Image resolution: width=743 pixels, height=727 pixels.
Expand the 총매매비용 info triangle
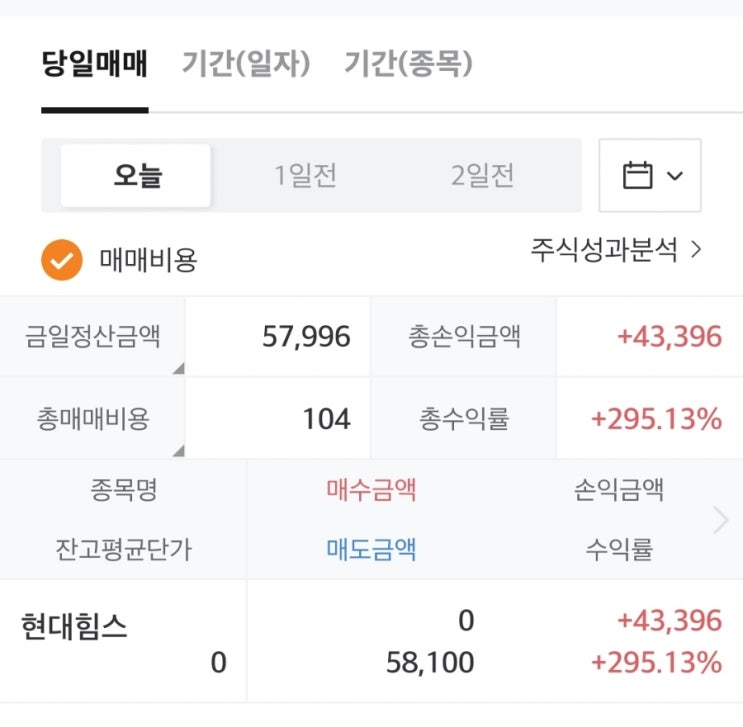point(178,451)
